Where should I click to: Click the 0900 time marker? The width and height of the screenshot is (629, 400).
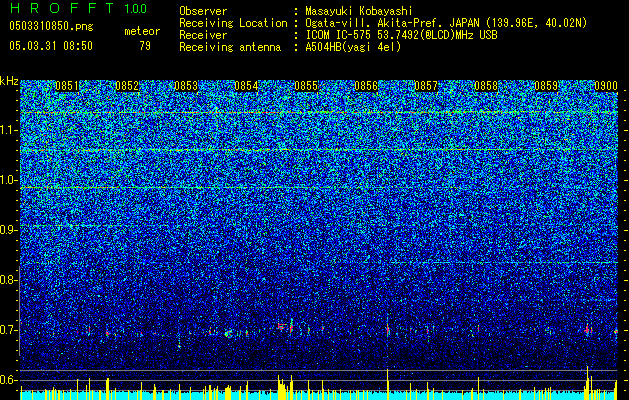605,86
